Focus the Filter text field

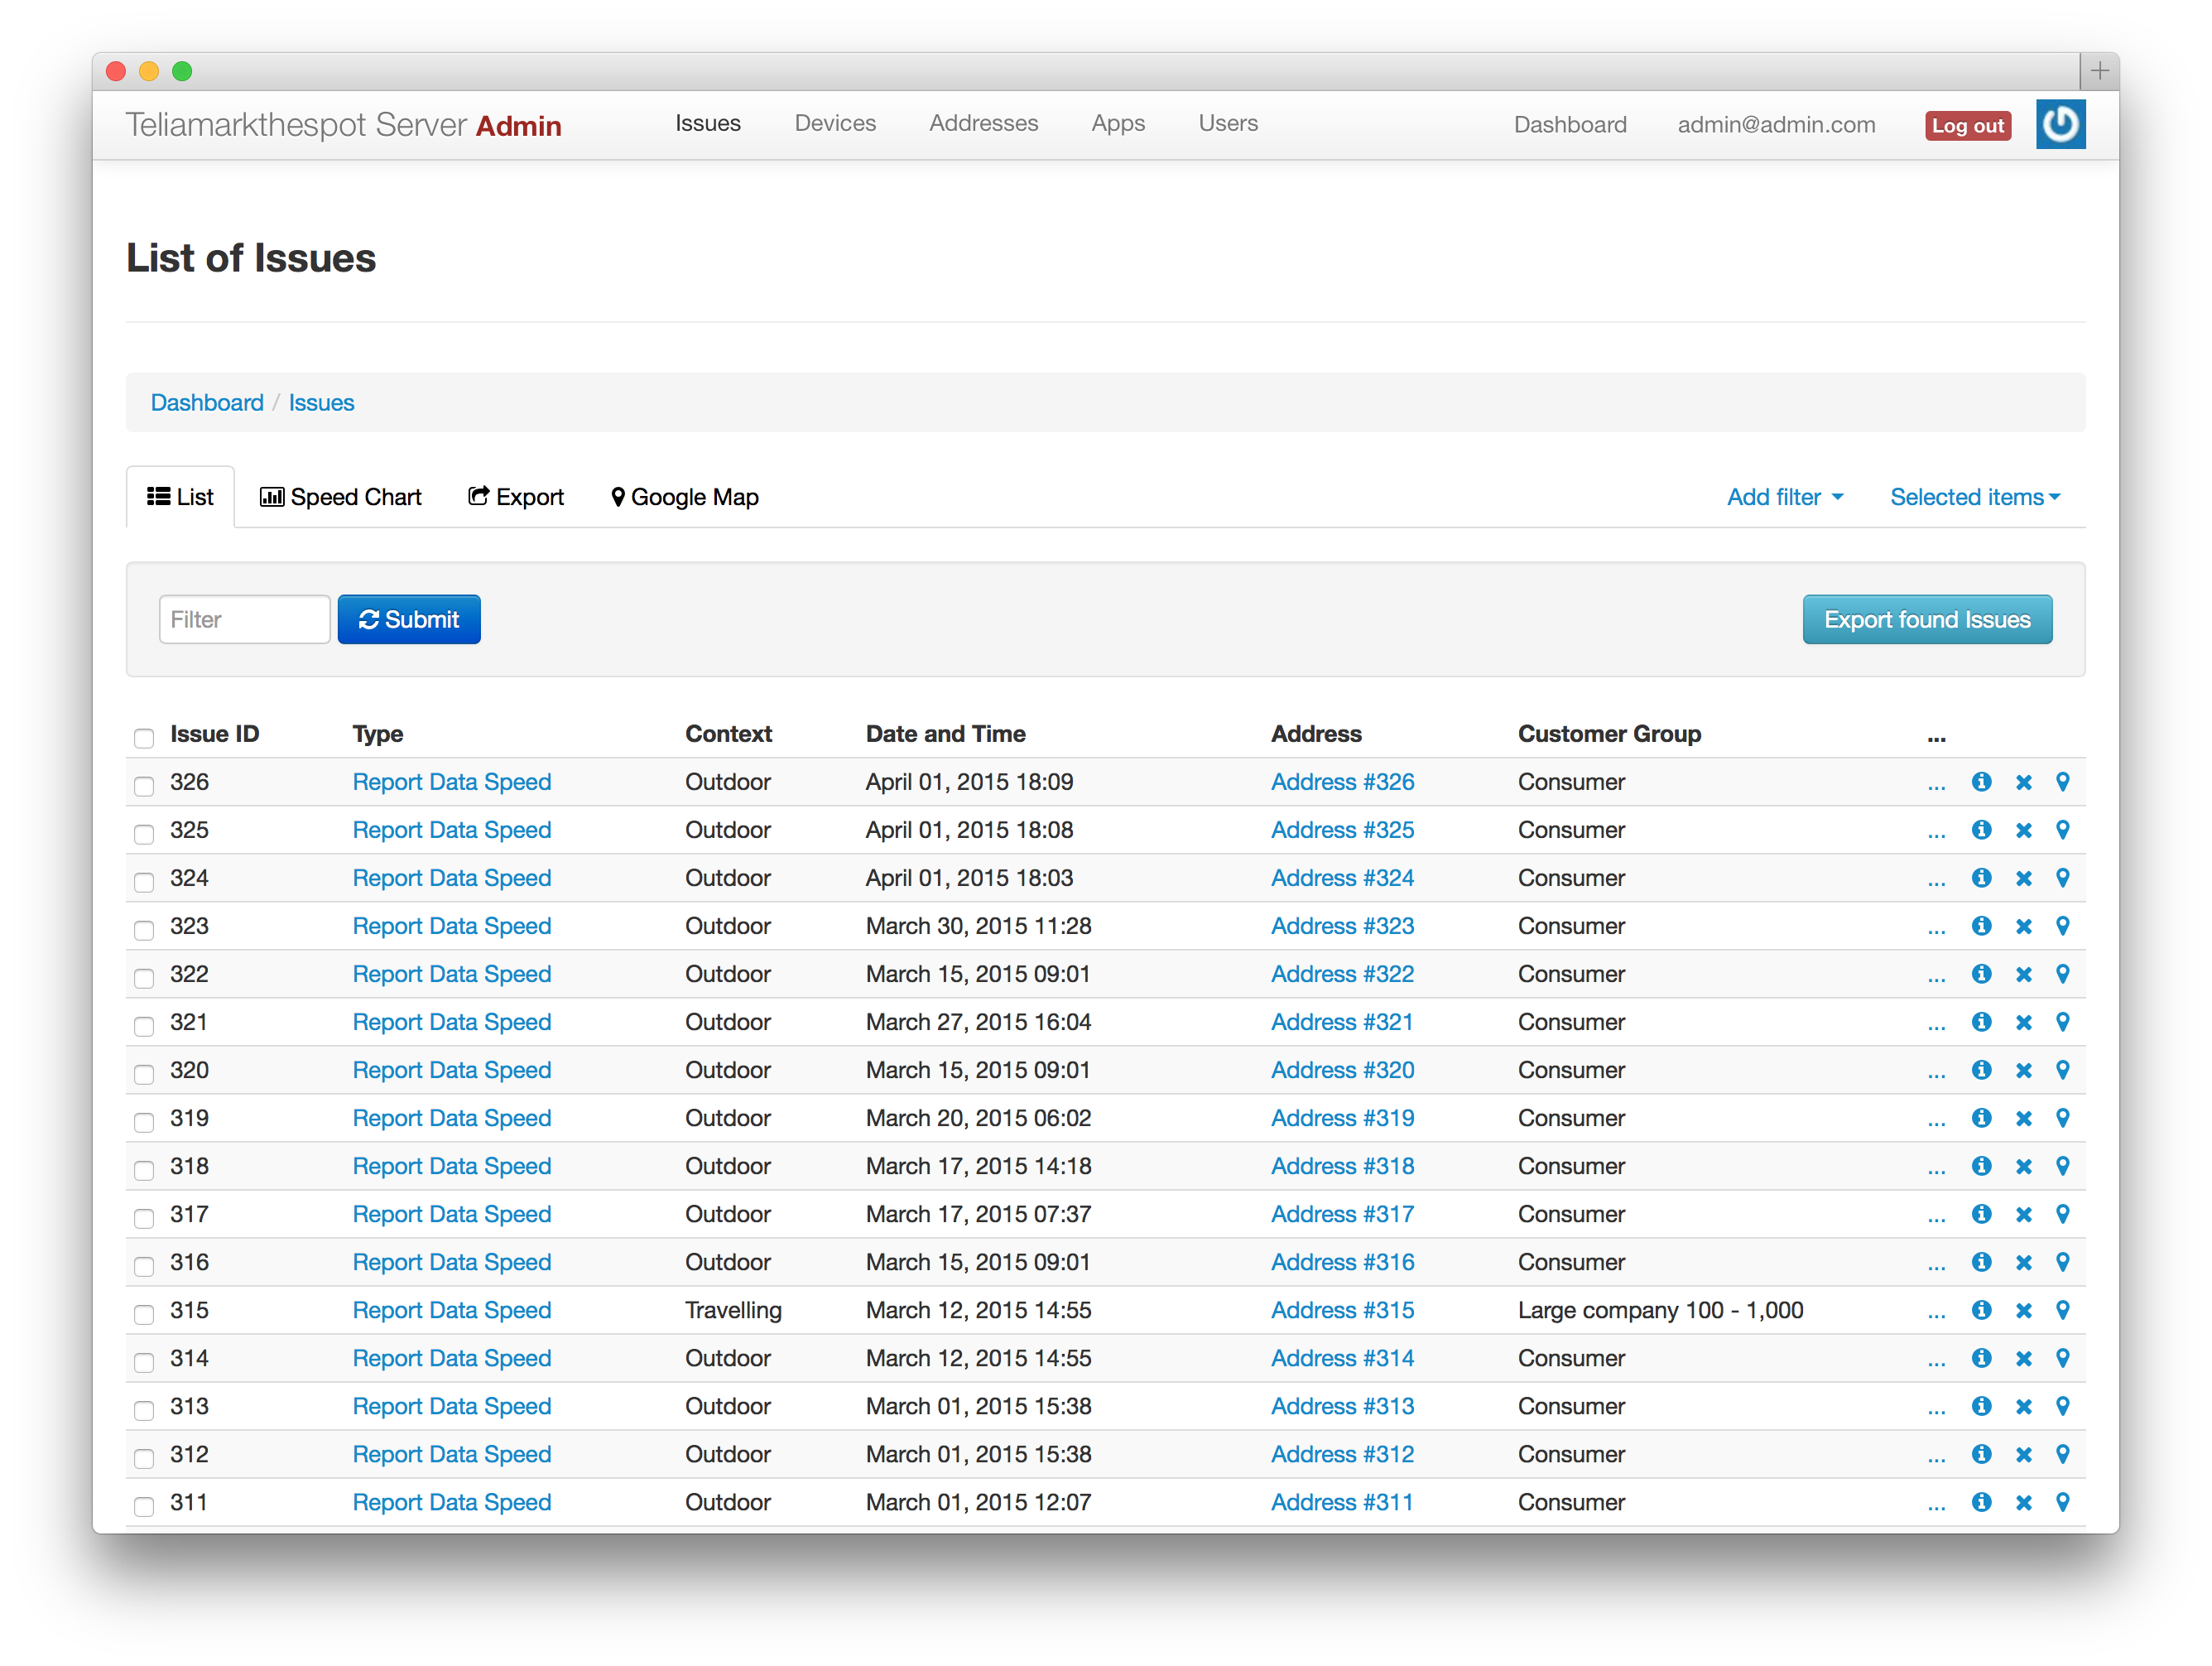click(244, 620)
